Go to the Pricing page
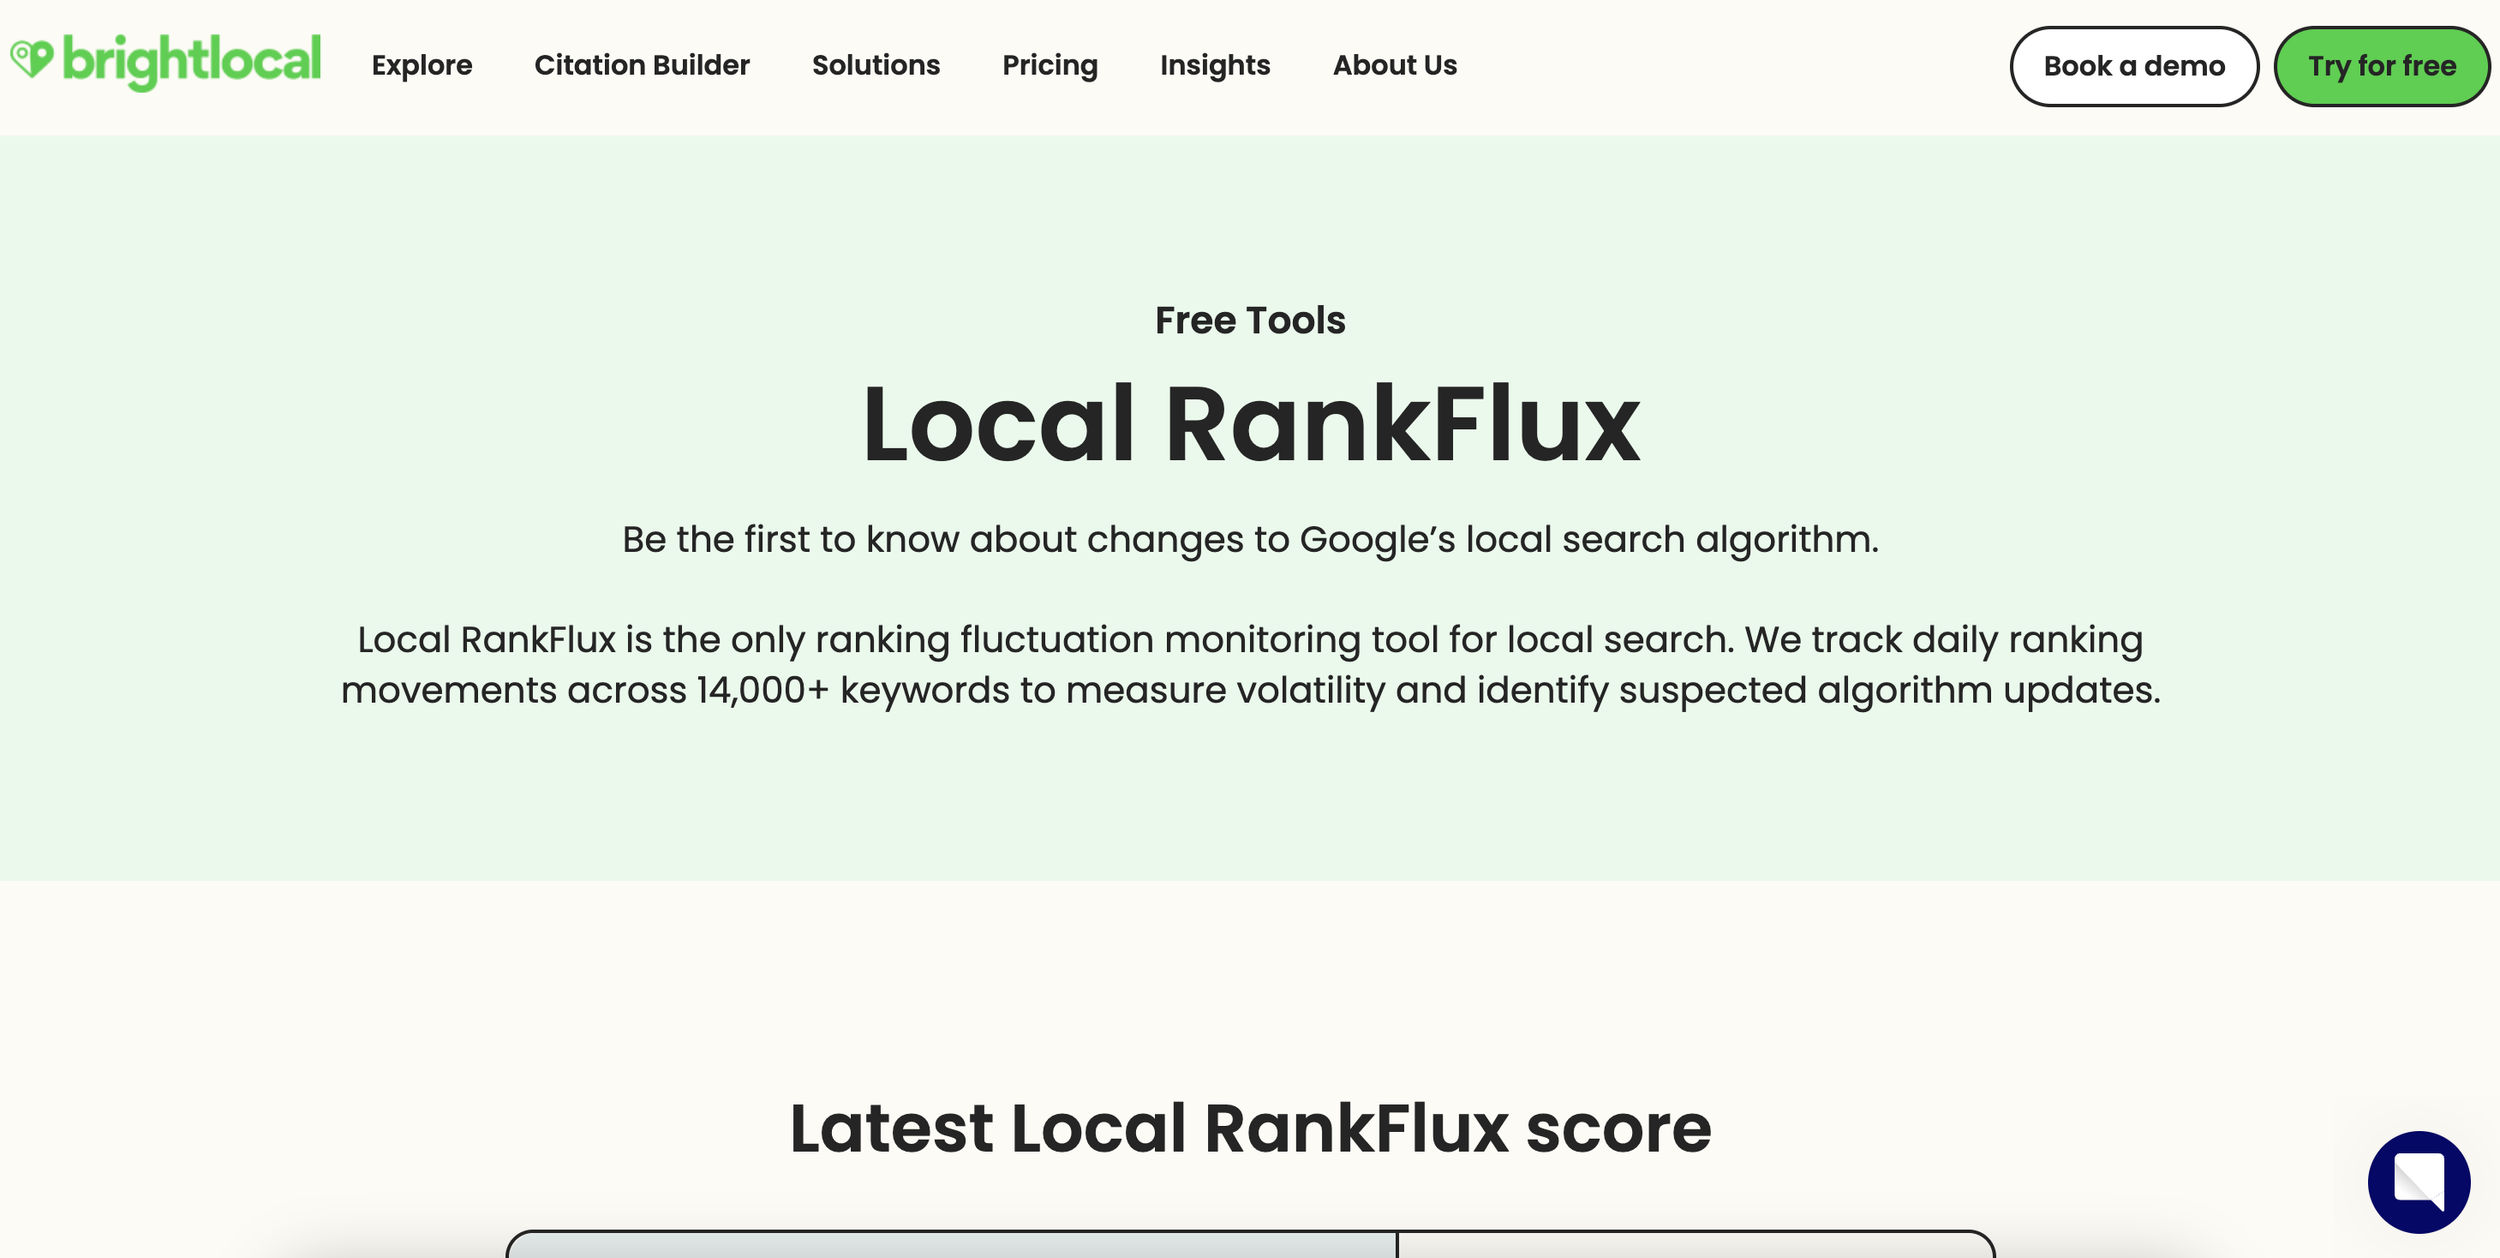The width and height of the screenshot is (2500, 1258). (x=1049, y=65)
